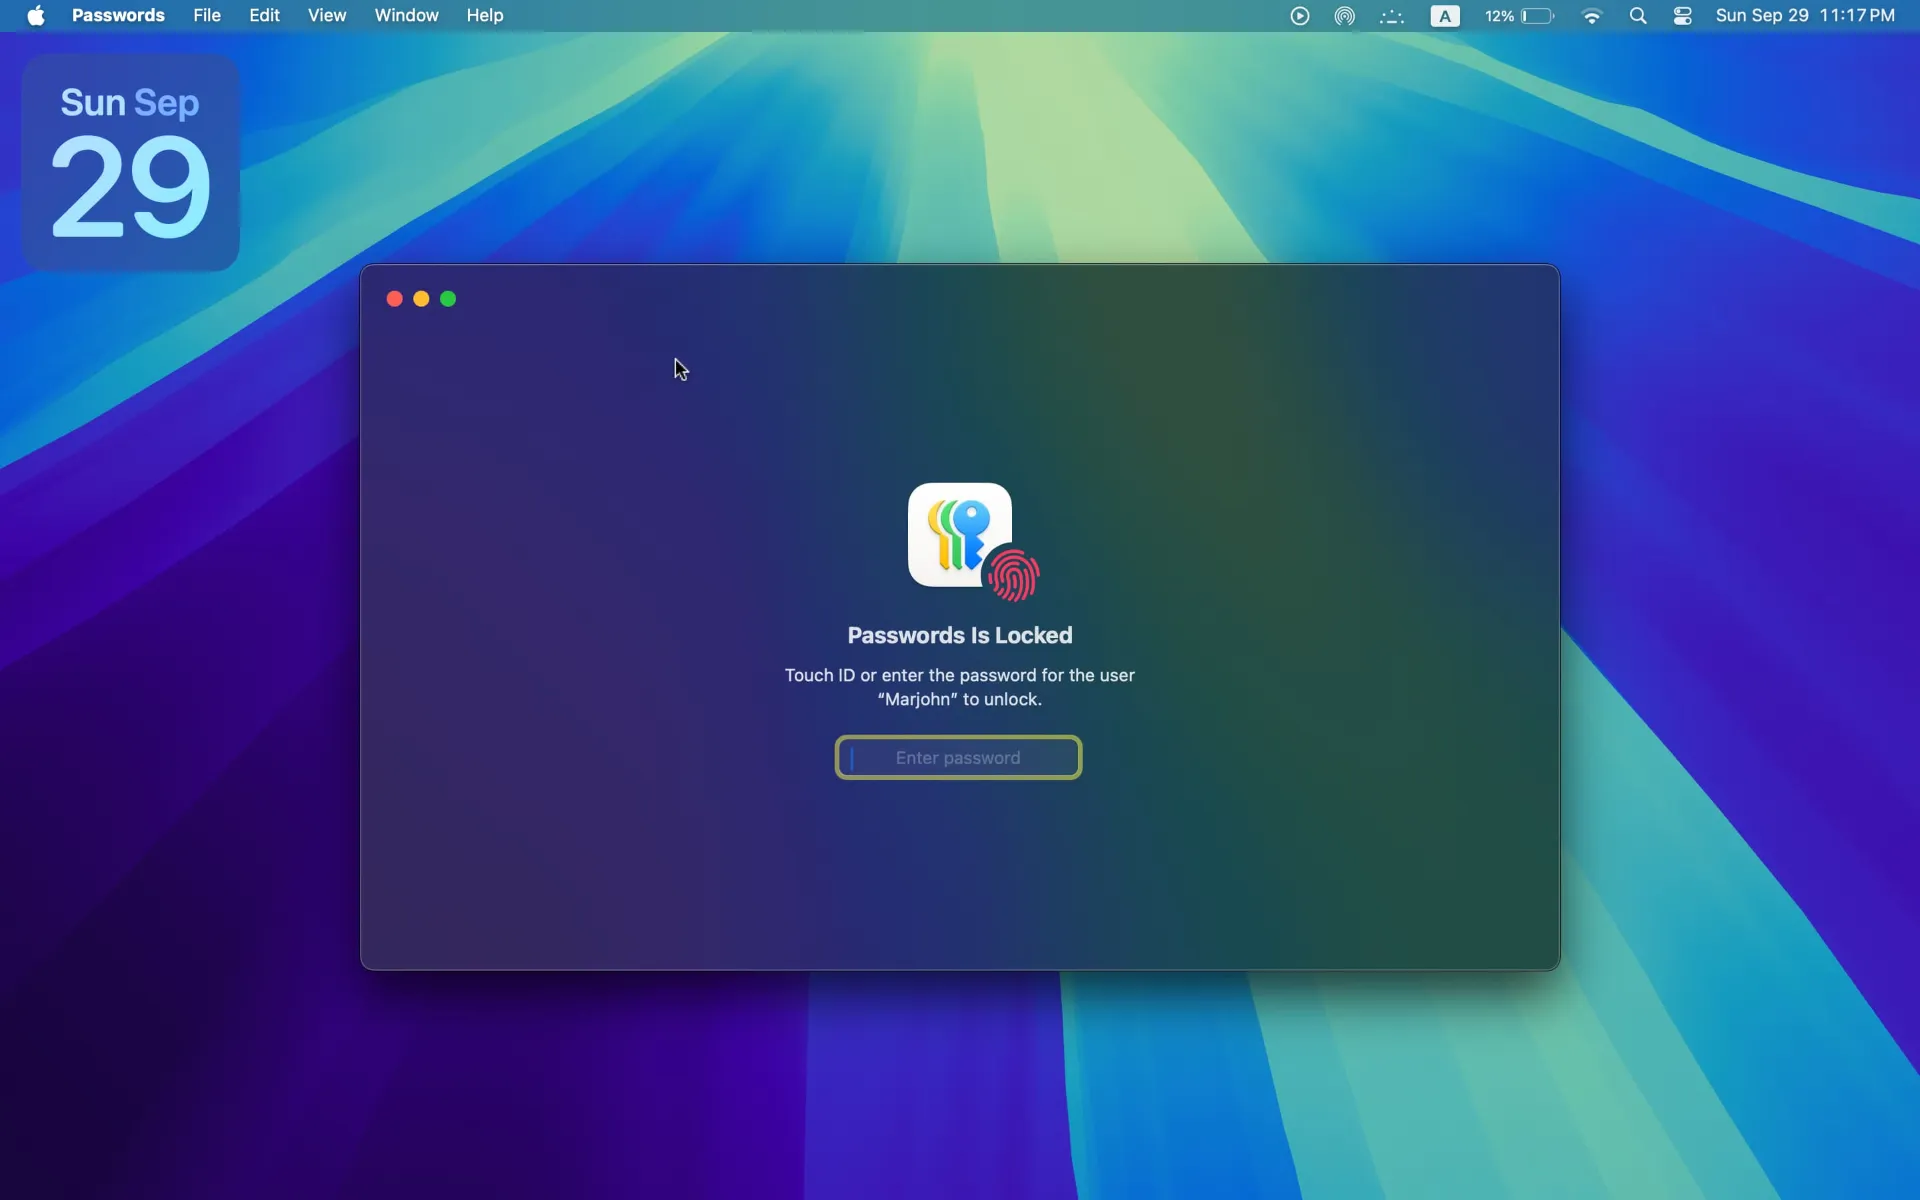Image resolution: width=1920 pixels, height=1200 pixels.
Task: Open the input source A icon
Action: tap(1444, 16)
